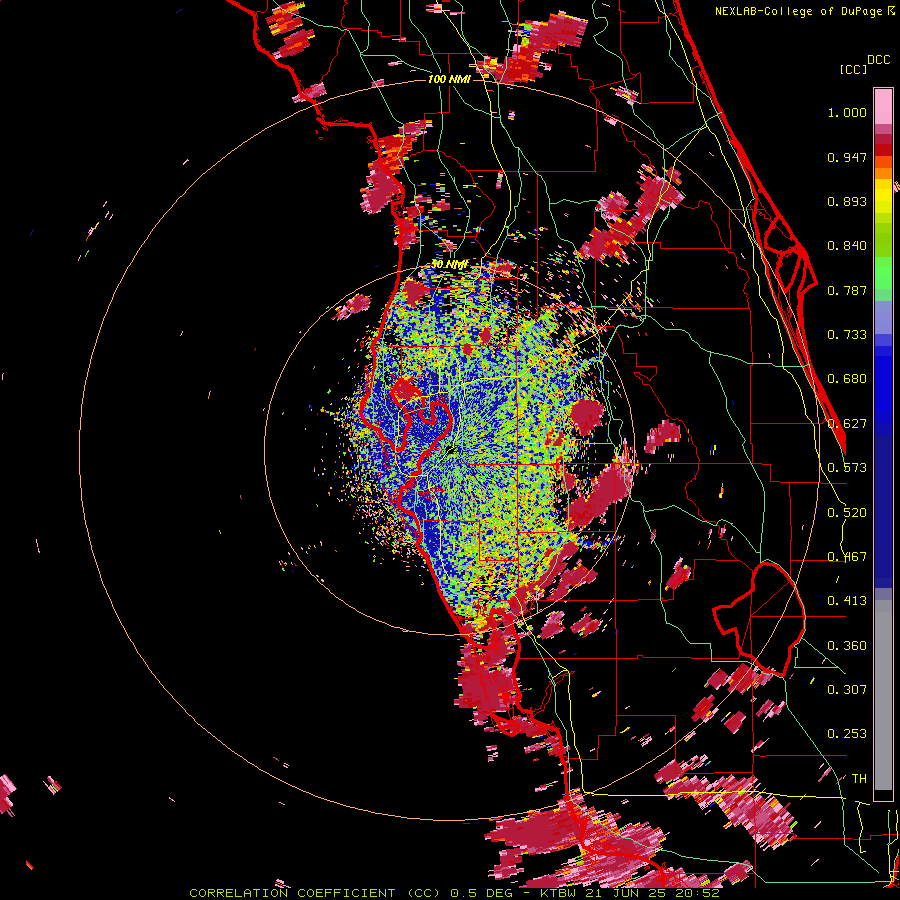The height and width of the screenshot is (900, 900).
Task: Select the 0.787 value on the color scale
Action: (847, 290)
